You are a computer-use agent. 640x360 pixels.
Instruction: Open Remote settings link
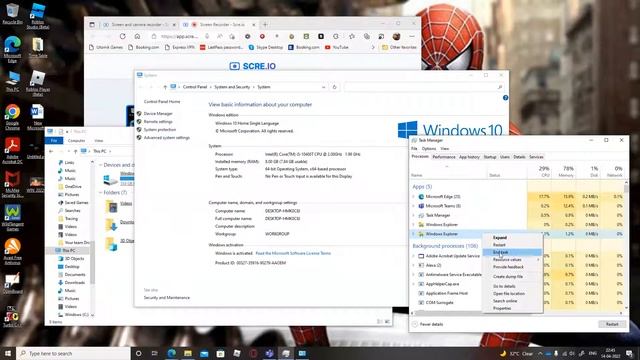click(158, 122)
